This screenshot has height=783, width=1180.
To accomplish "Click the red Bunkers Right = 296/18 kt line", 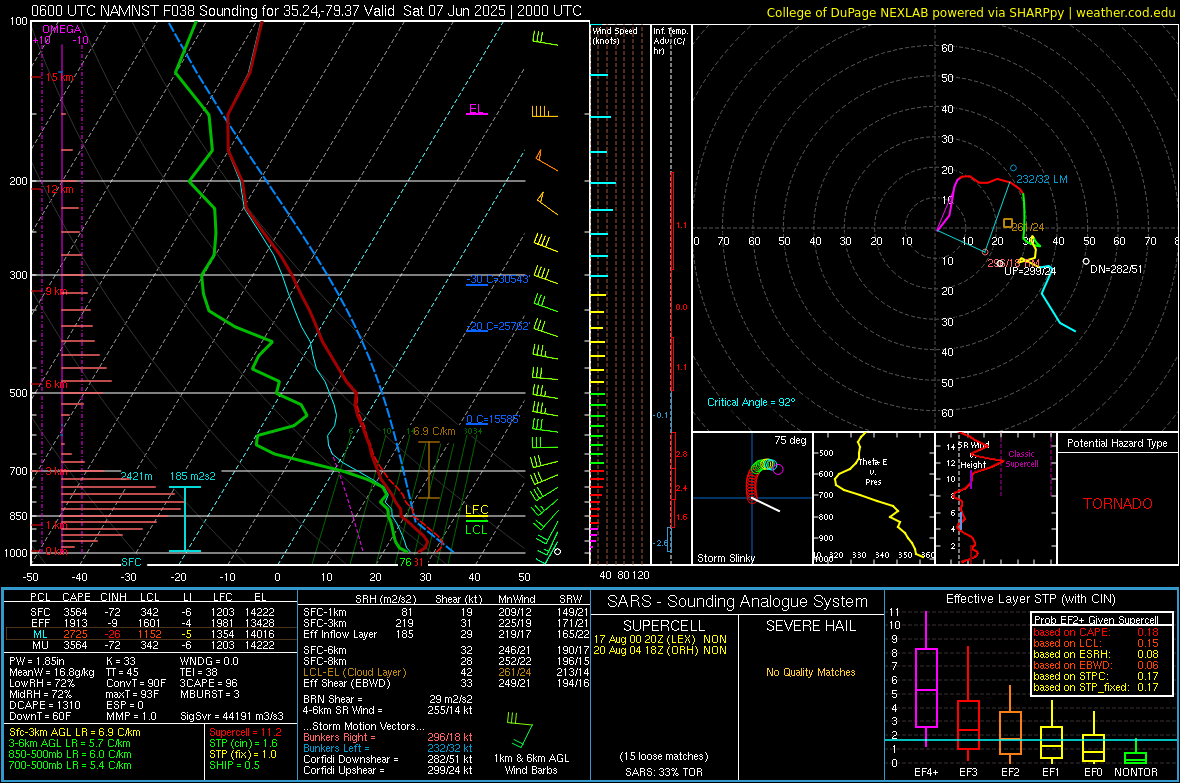I will click(x=388, y=737).
